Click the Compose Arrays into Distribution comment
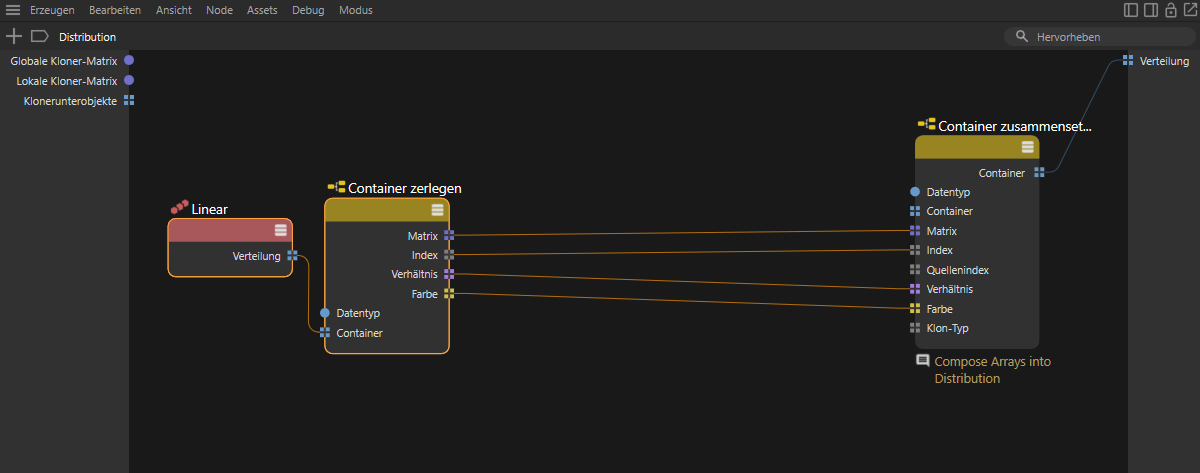This screenshot has width=1200, height=473. coord(991,370)
